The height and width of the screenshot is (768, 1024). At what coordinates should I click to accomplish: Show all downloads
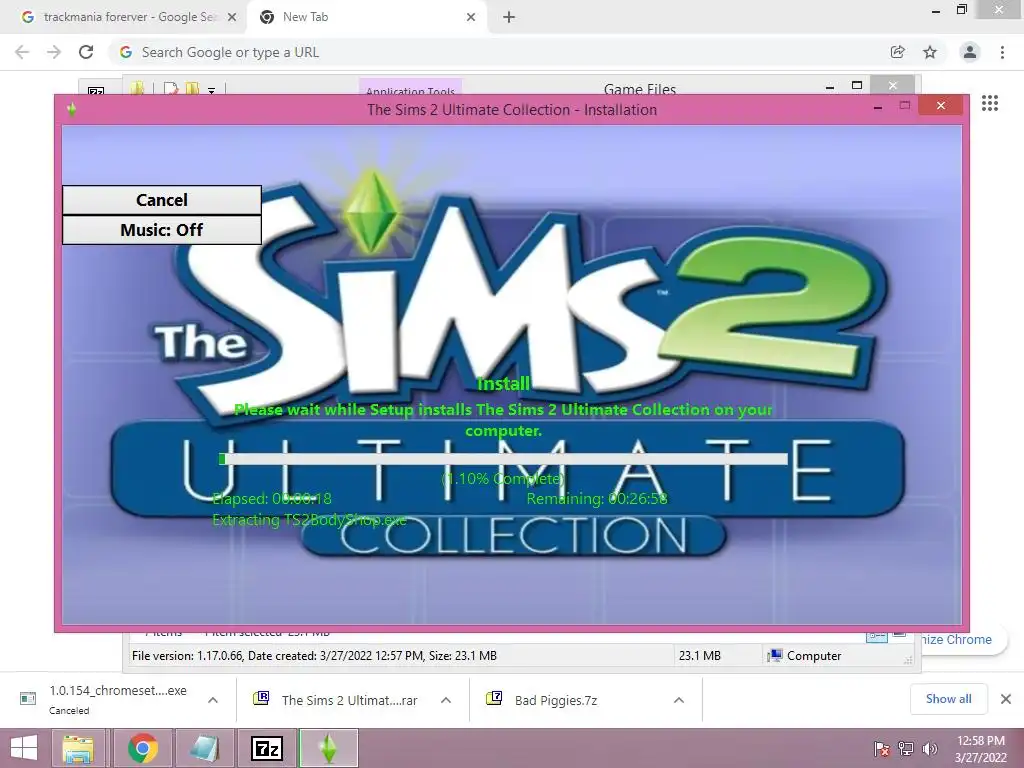(x=948, y=699)
